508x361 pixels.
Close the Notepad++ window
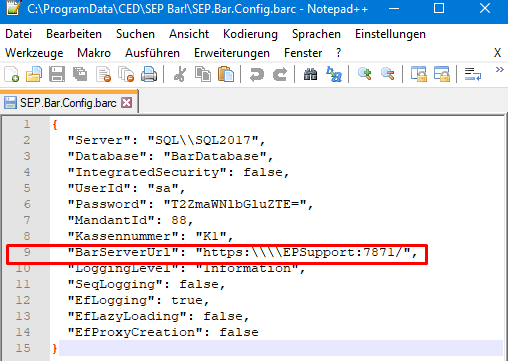tap(485, 8)
